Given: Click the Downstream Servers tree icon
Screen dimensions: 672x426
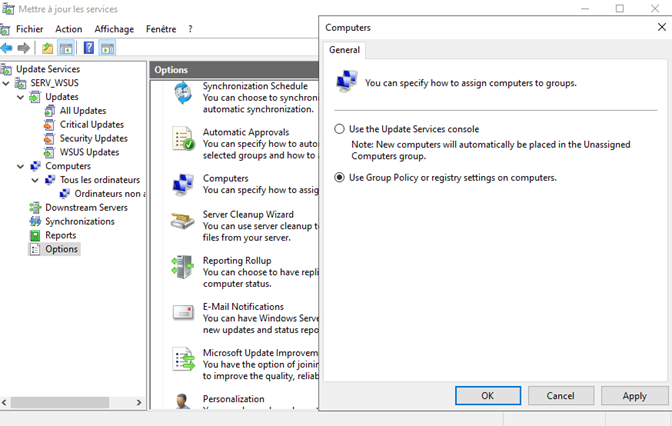Looking at the screenshot, I should click(x=35, y=207).
